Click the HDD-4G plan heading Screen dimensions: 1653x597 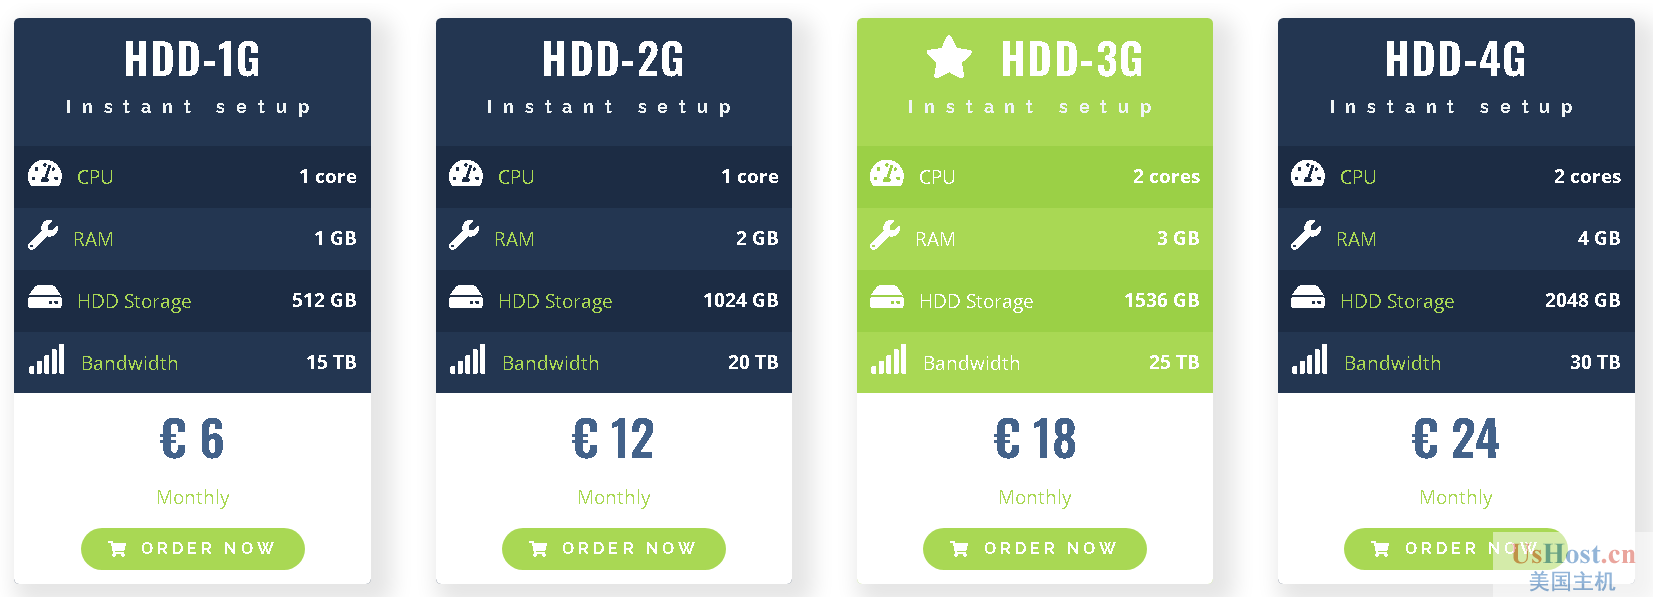pos(1456,59)
